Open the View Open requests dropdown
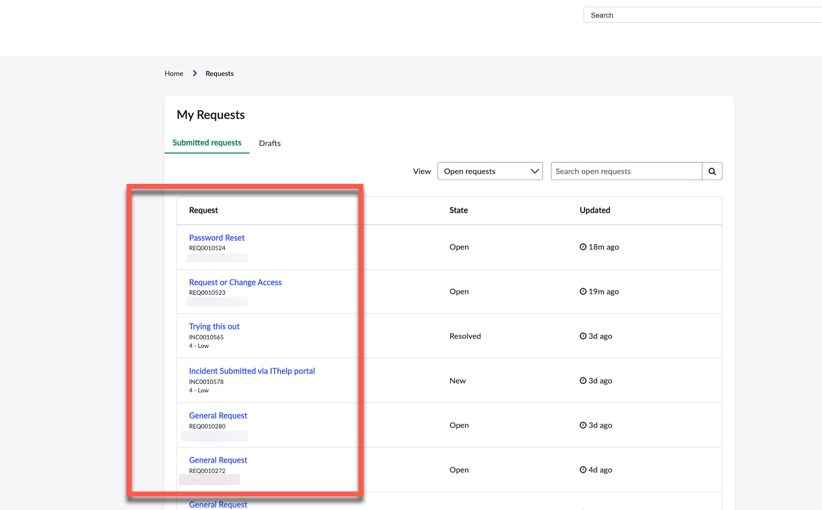Viewport: 822px width, 510px height. pyautogui.click(x=489, y=171)
